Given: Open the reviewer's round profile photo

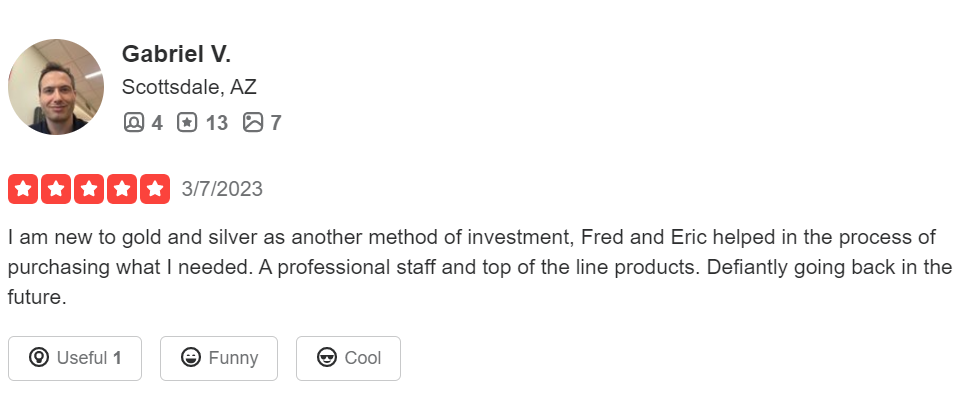Looking at the screenshot, I should click(x=56, y=87).
